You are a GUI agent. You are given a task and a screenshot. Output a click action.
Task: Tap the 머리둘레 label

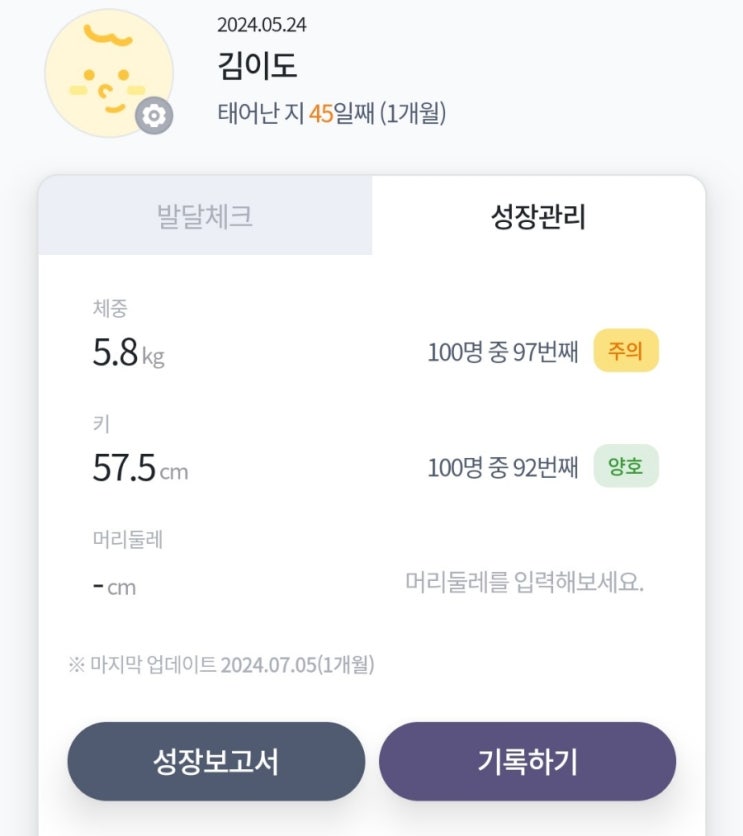[x=128, y=540]
